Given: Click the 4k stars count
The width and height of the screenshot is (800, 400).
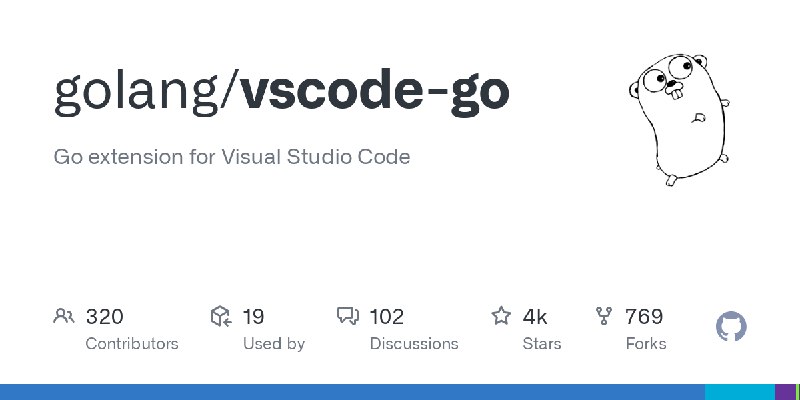Looking at the screenshot, I should (535, 317).
